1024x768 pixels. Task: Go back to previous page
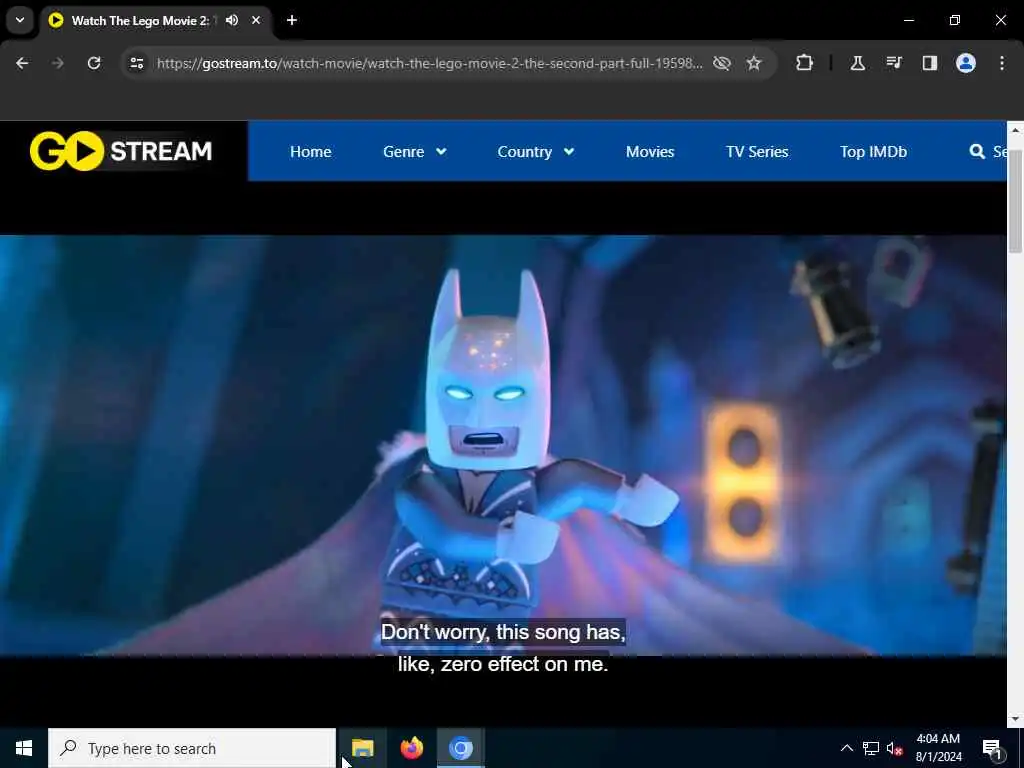pyautogui.click(x=22, y=63)
